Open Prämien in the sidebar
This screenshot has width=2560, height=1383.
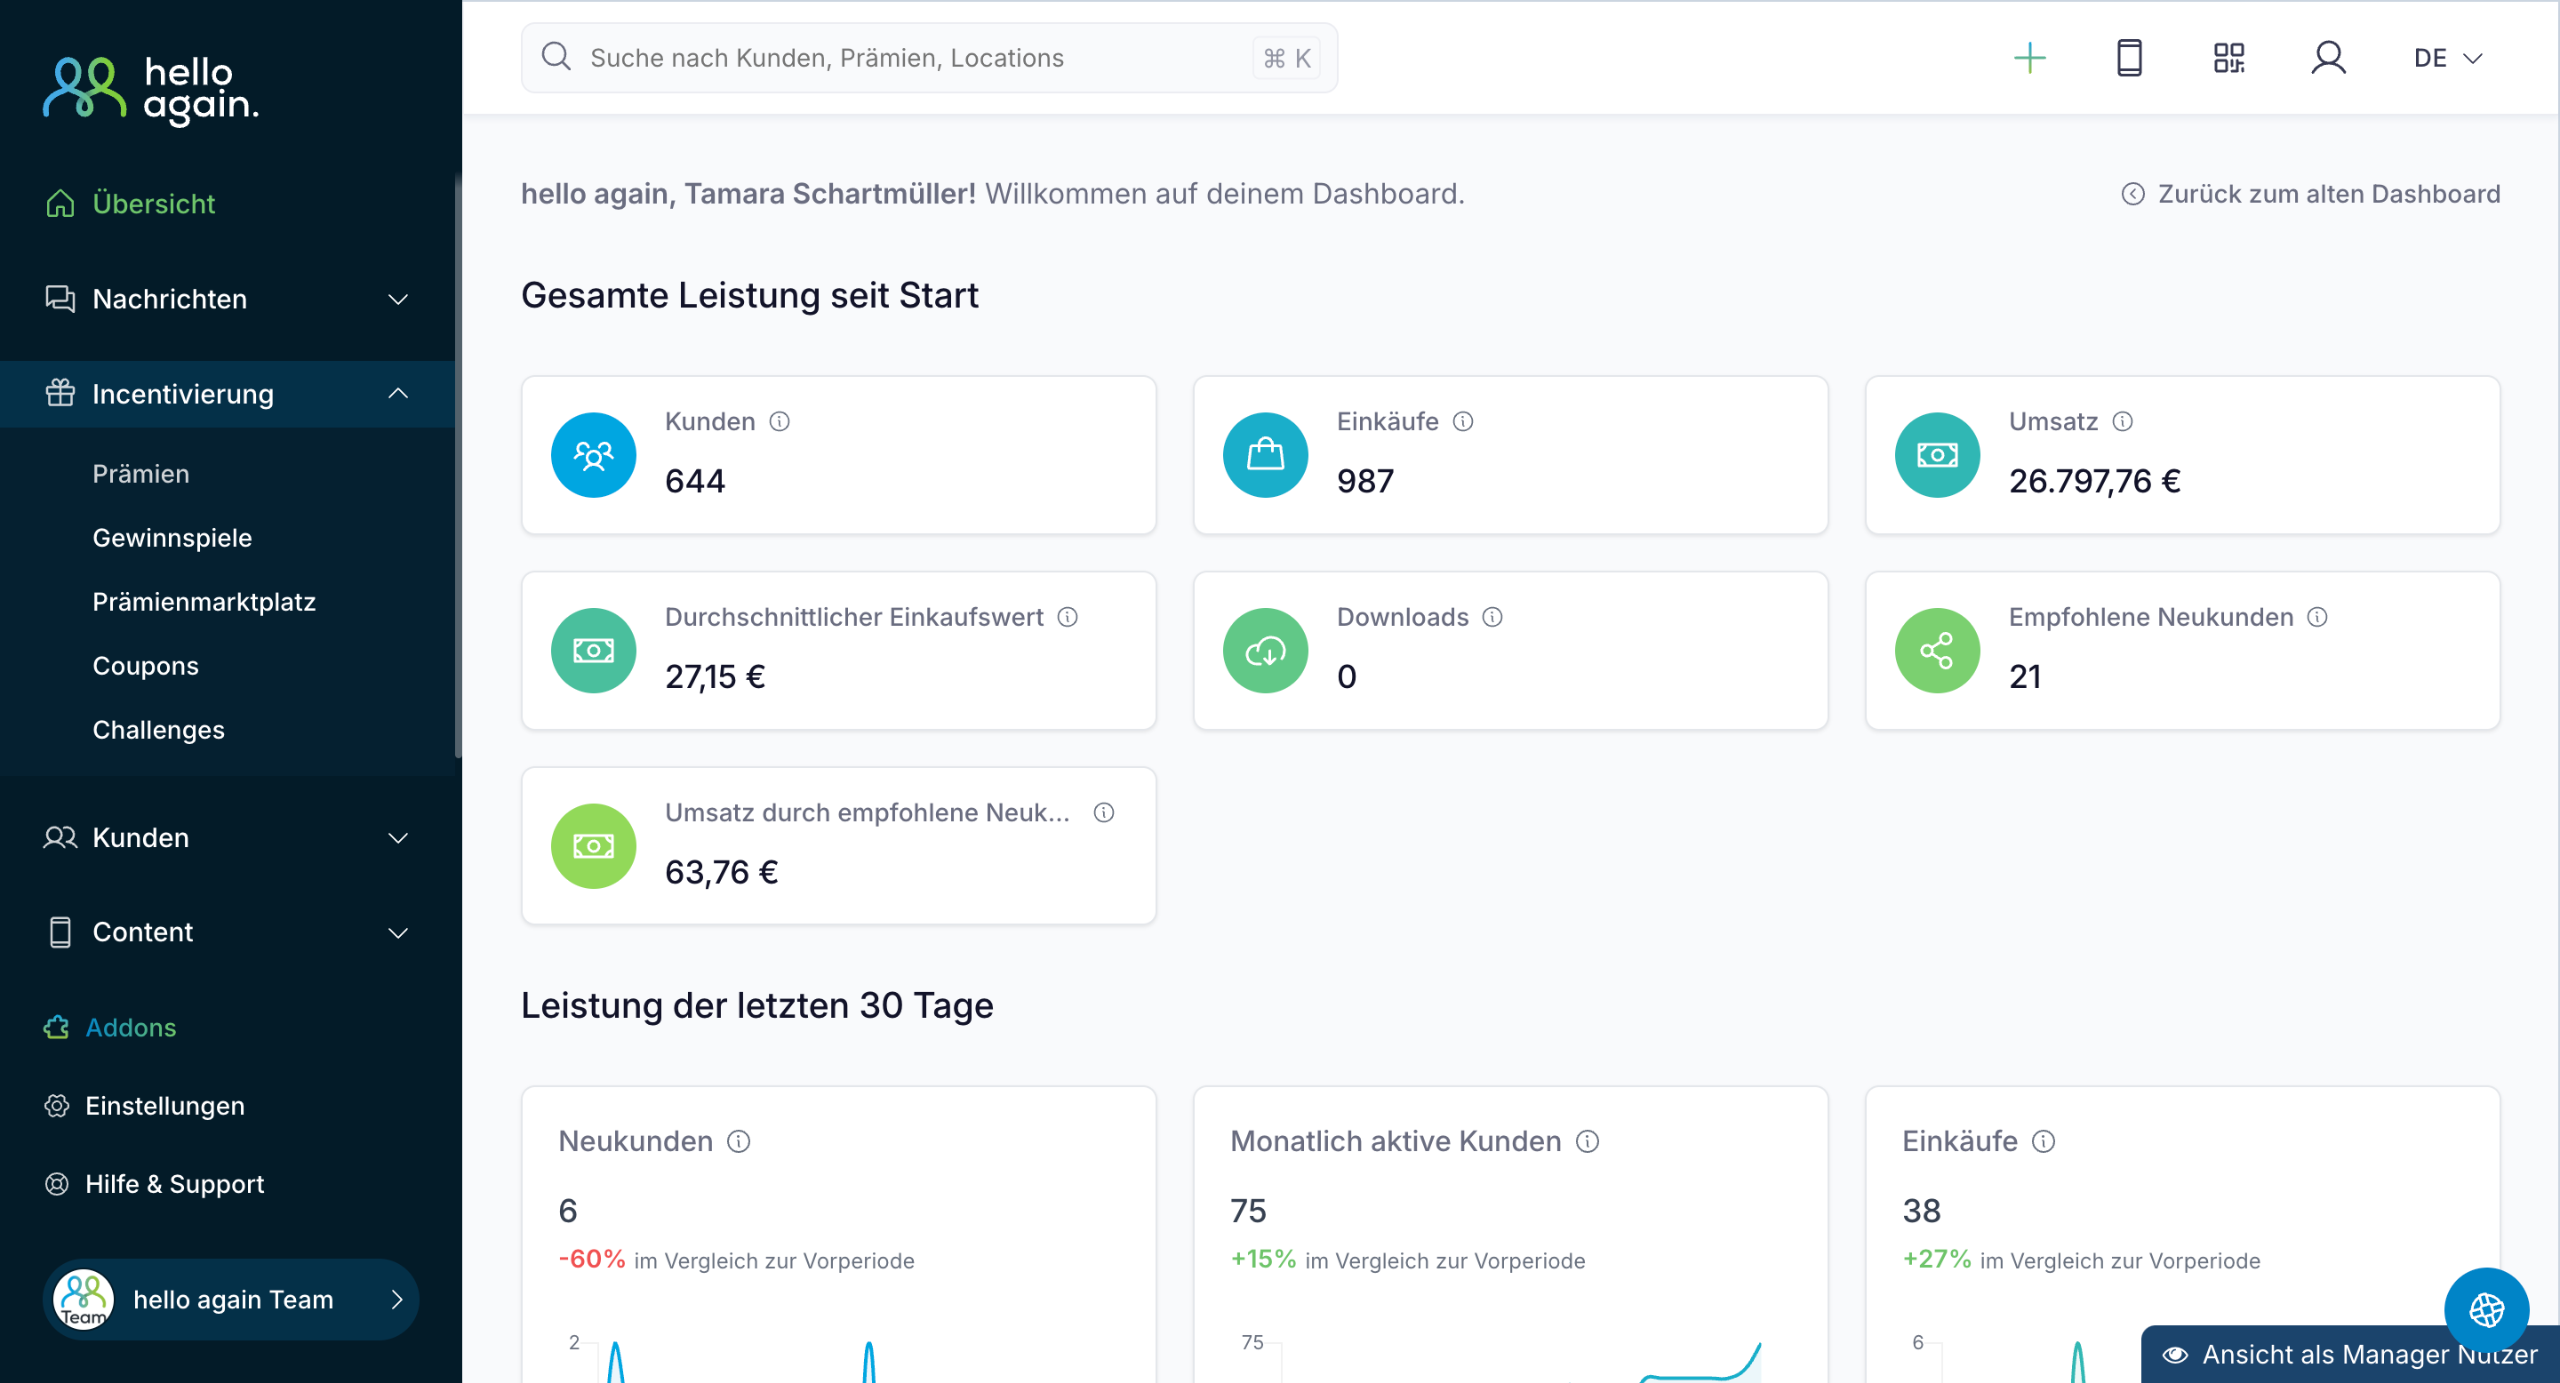coord(141,474)
